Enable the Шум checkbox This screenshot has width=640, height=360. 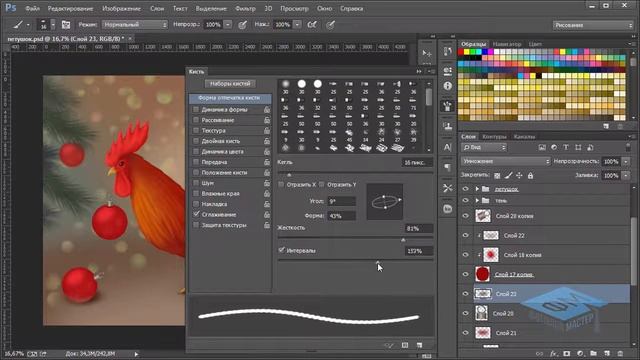click(196, 183)
